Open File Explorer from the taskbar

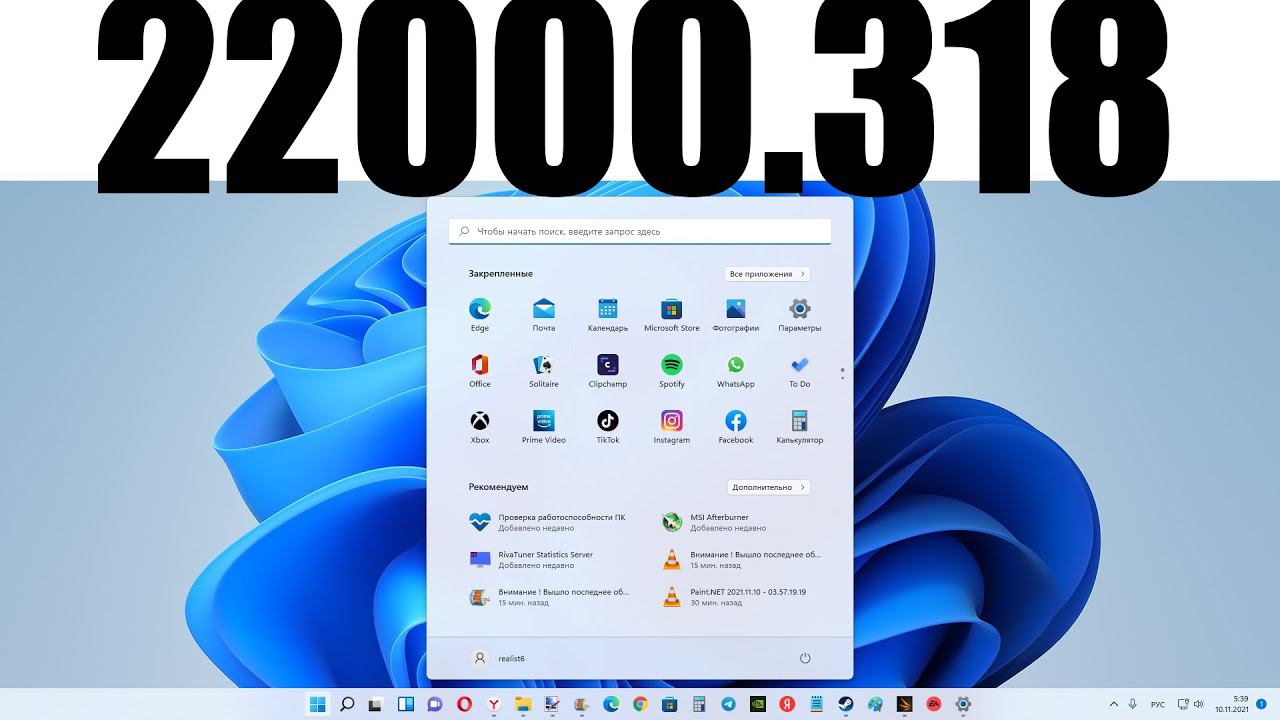[523, 704]
